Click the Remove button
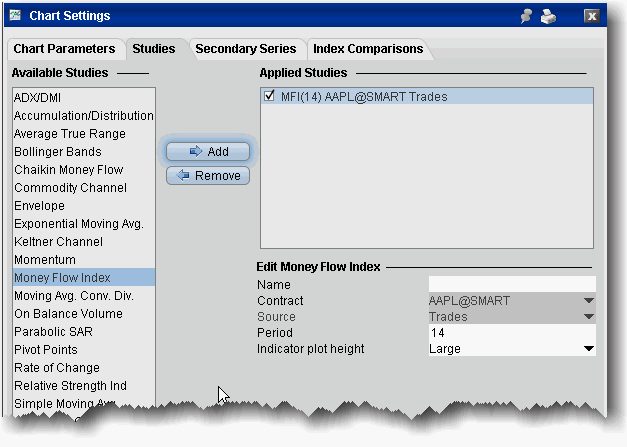The width and height of the screenshot is (627, 447). [x=208, y=176]
